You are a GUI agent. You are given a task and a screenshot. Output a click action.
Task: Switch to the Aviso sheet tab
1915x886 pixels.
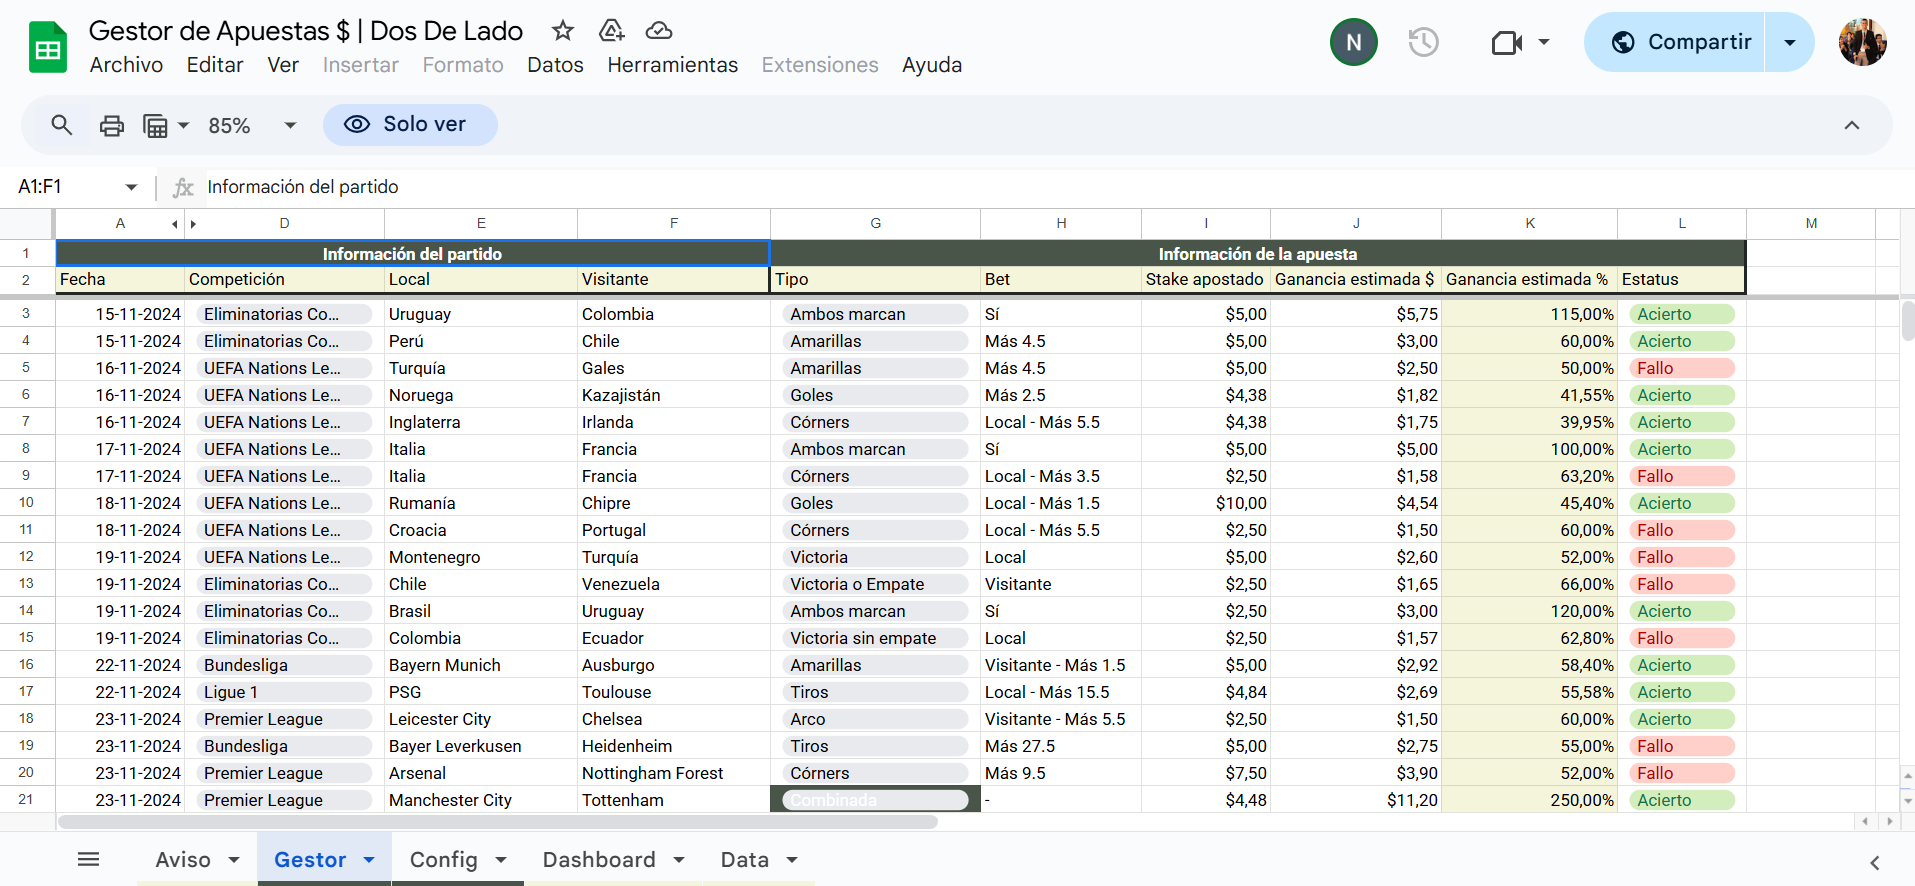pyautogui.click(x=183, y=860)
